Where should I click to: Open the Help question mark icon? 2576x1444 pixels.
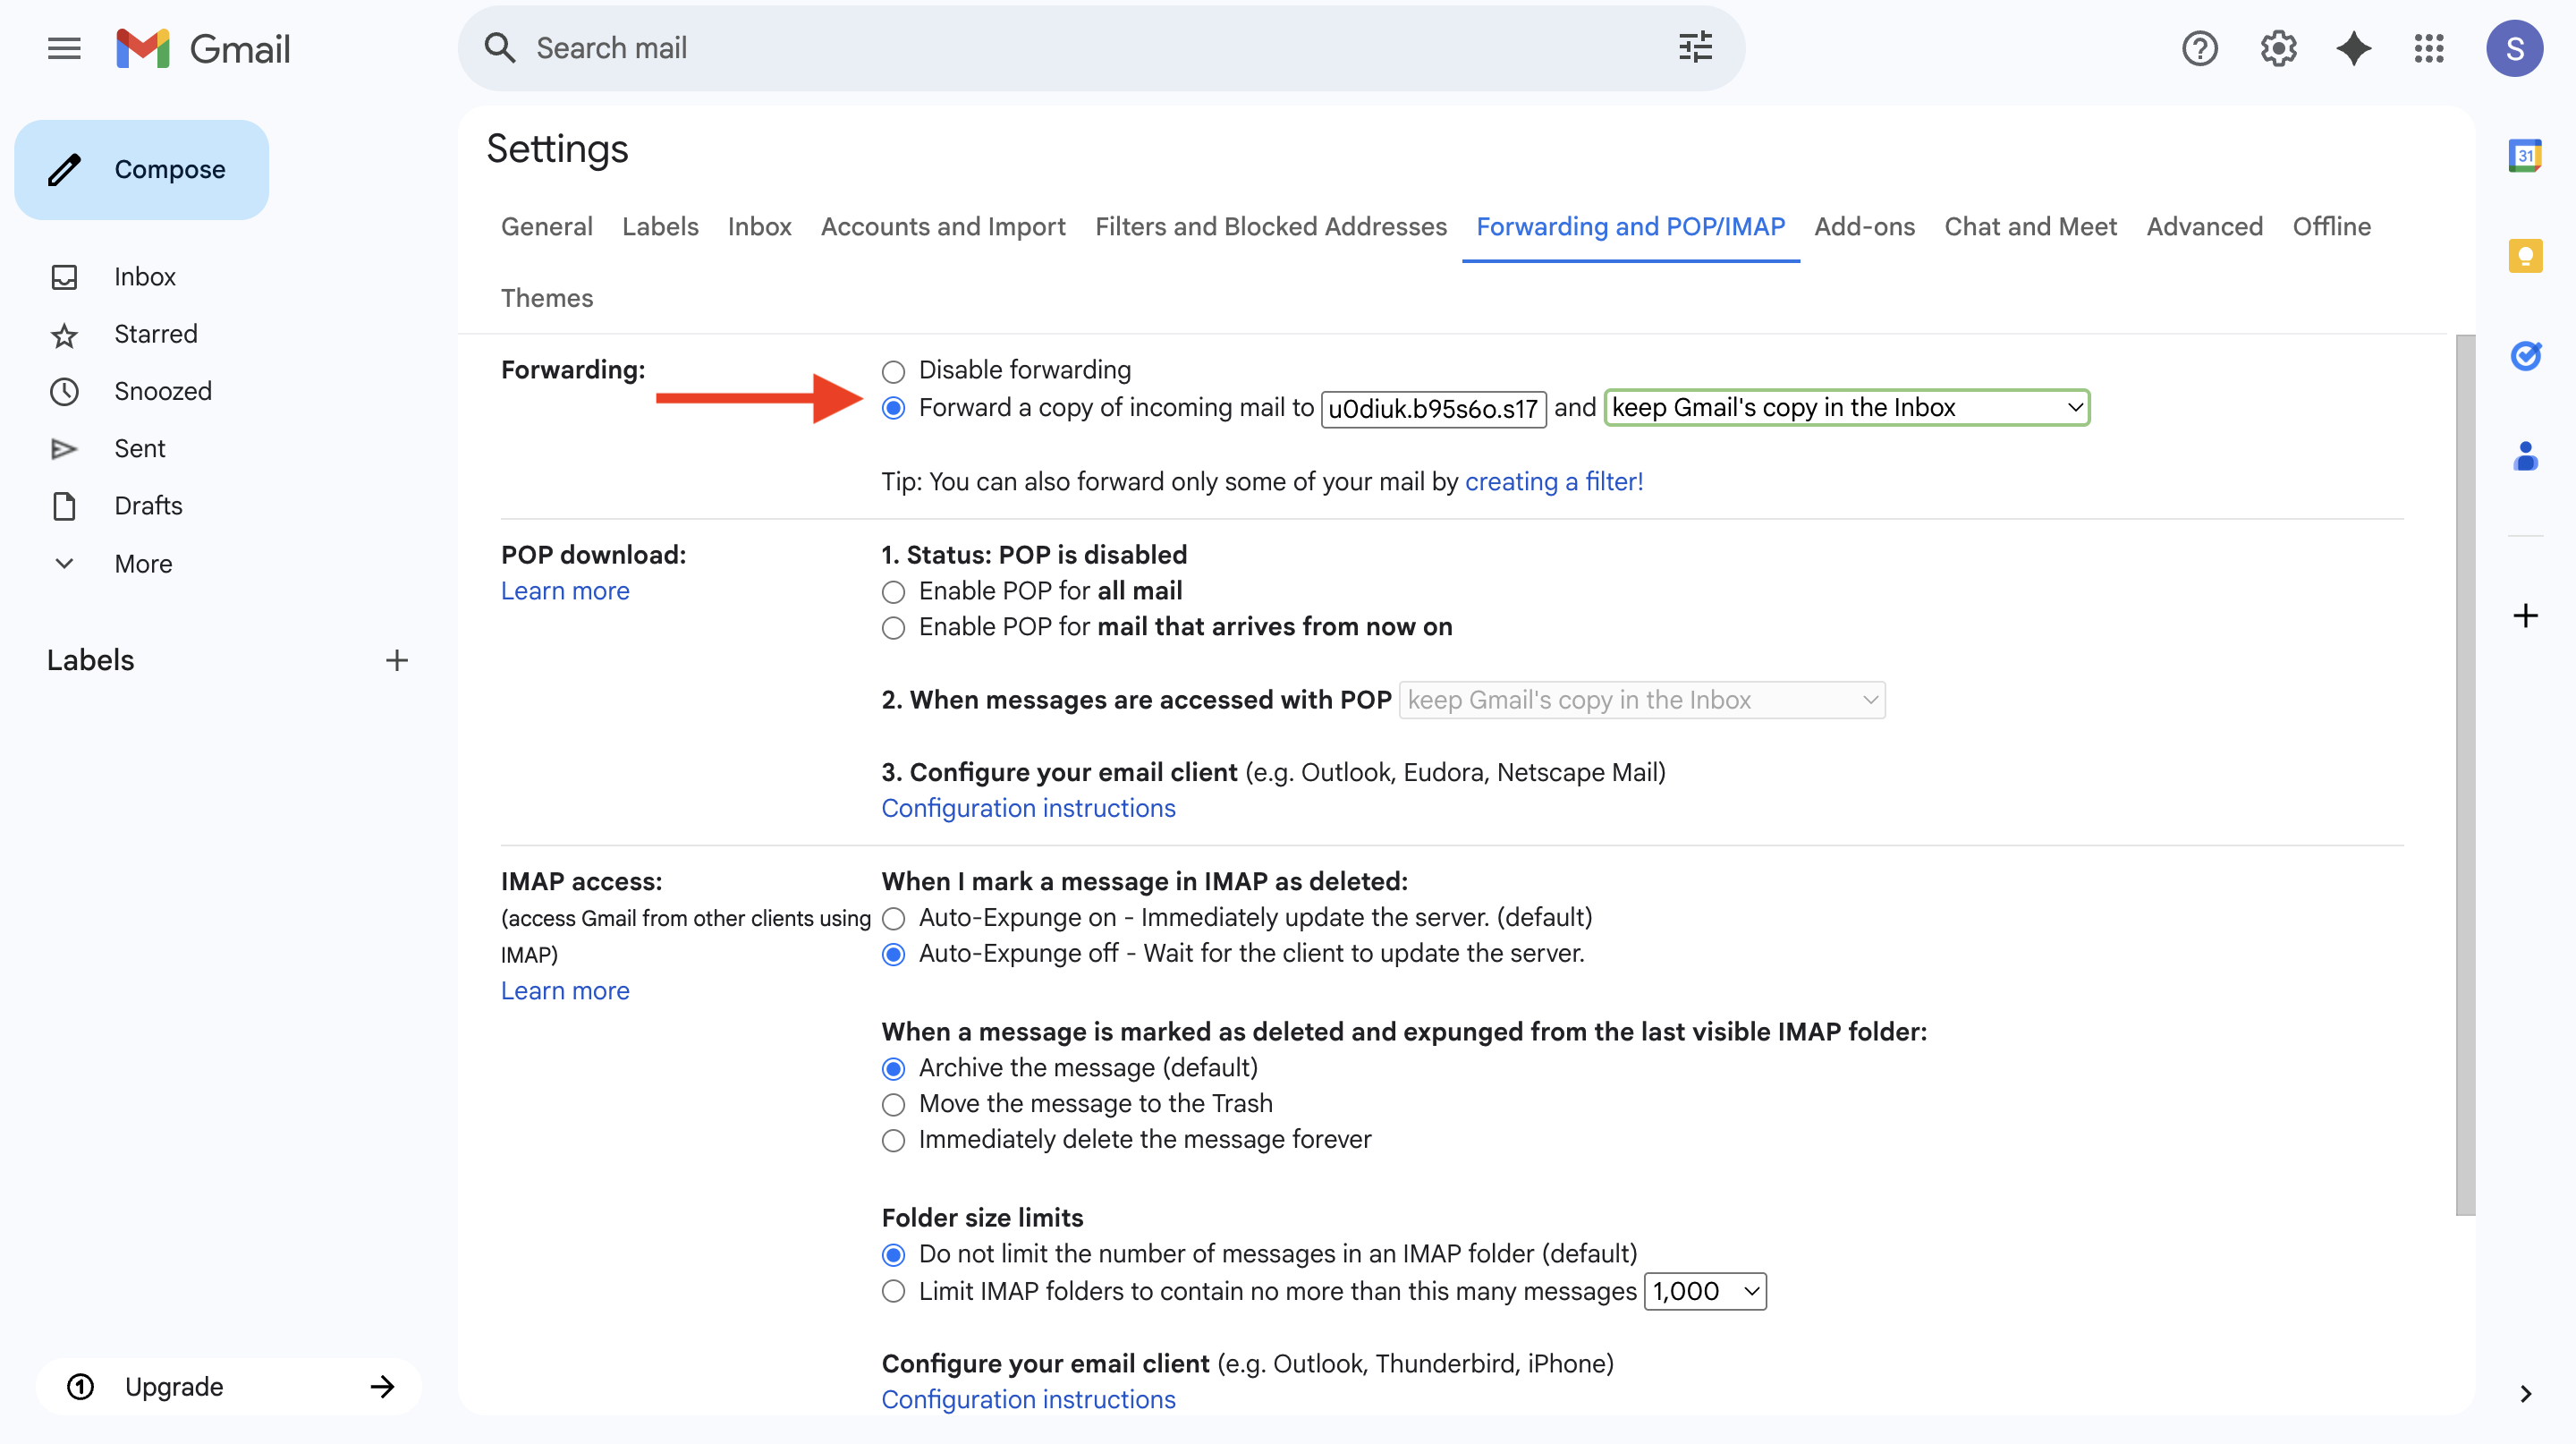coord(2199,48)
